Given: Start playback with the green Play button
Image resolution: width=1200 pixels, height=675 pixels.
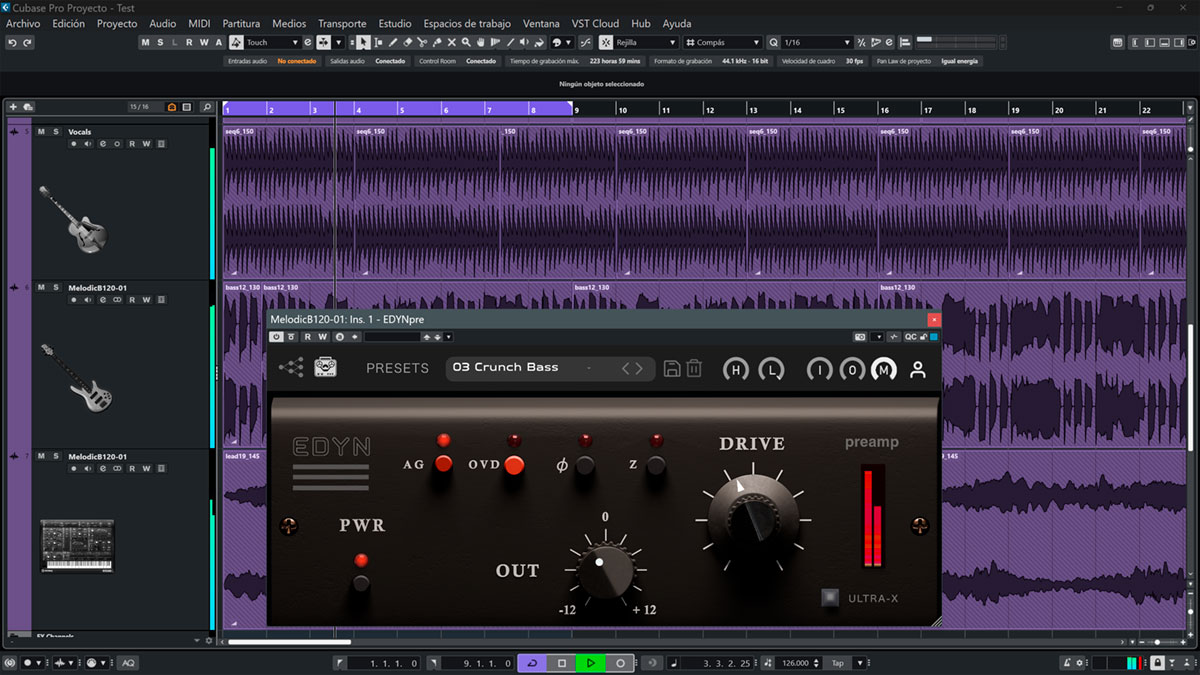Looking at the screenshot, I should pyautogui.click(x=591, y=663).
